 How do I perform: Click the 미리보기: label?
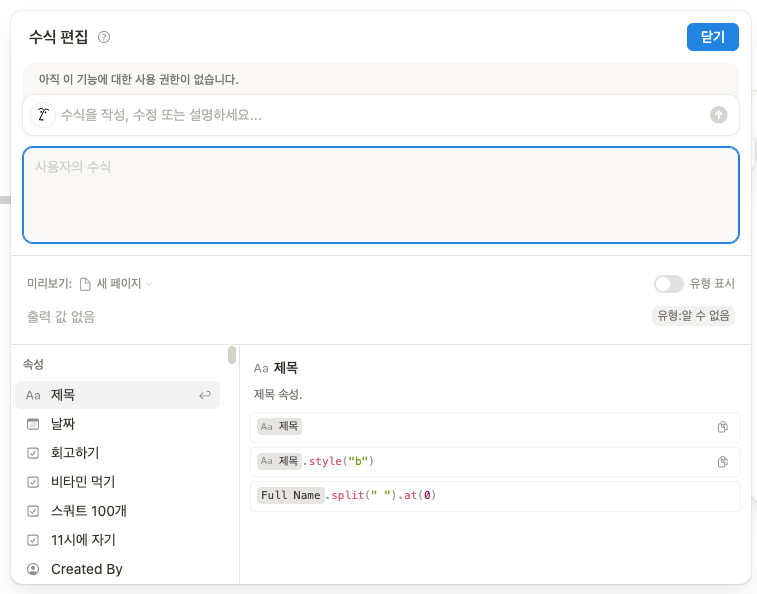(x=49, y=283)
